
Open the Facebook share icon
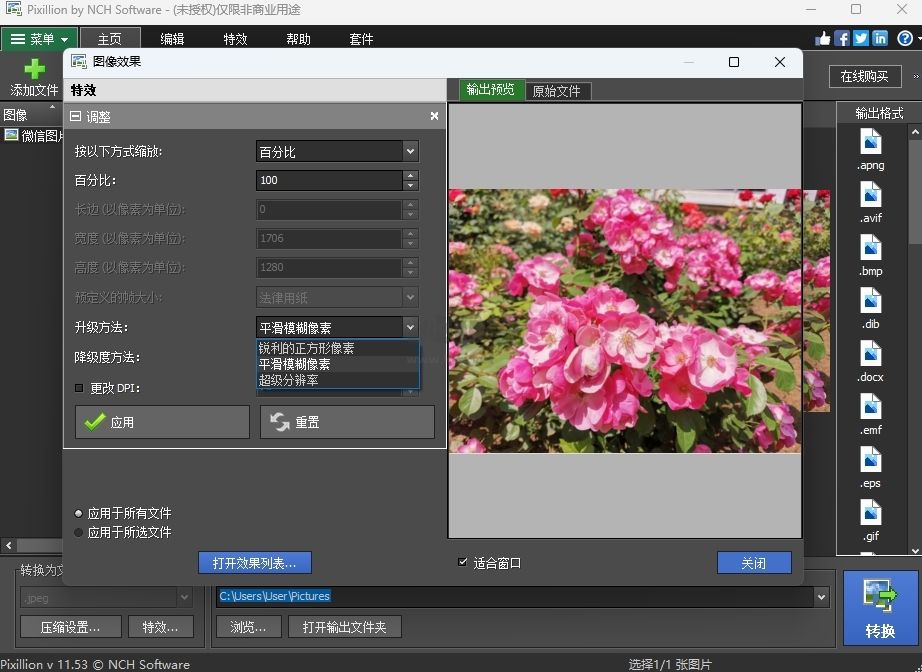click(x=842, y=38)
